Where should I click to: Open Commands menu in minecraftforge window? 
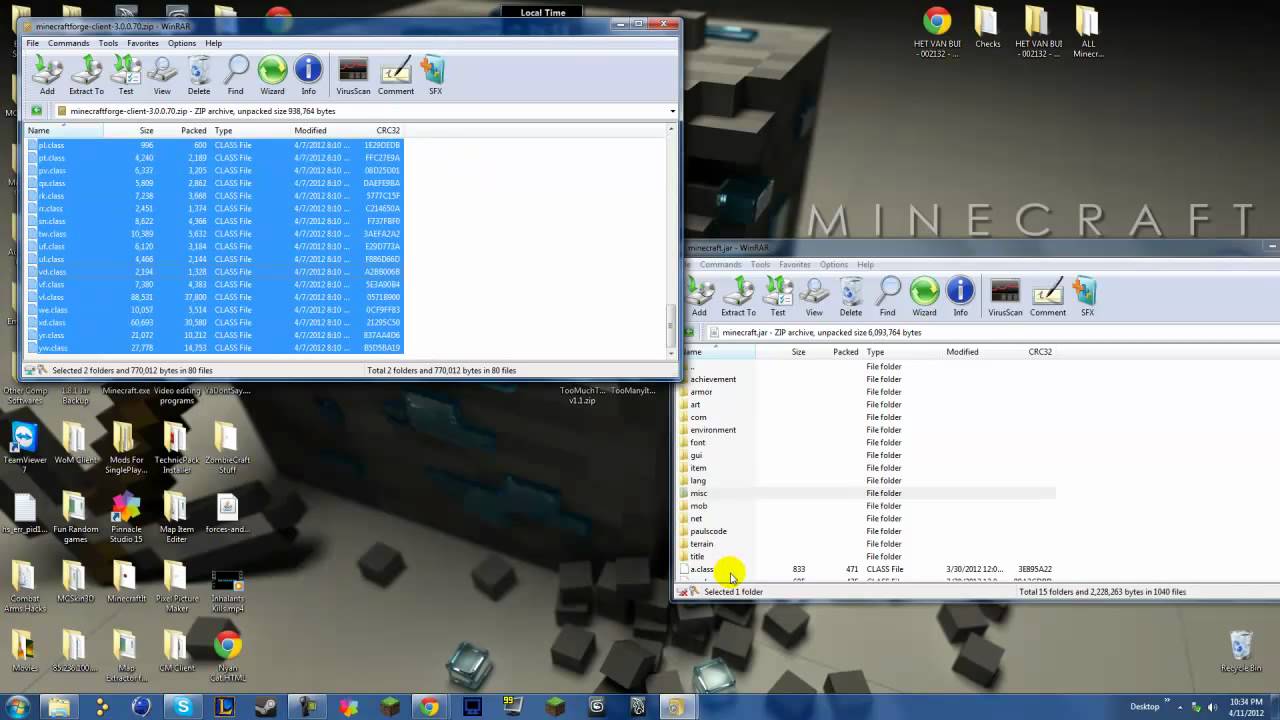(68, 43)
